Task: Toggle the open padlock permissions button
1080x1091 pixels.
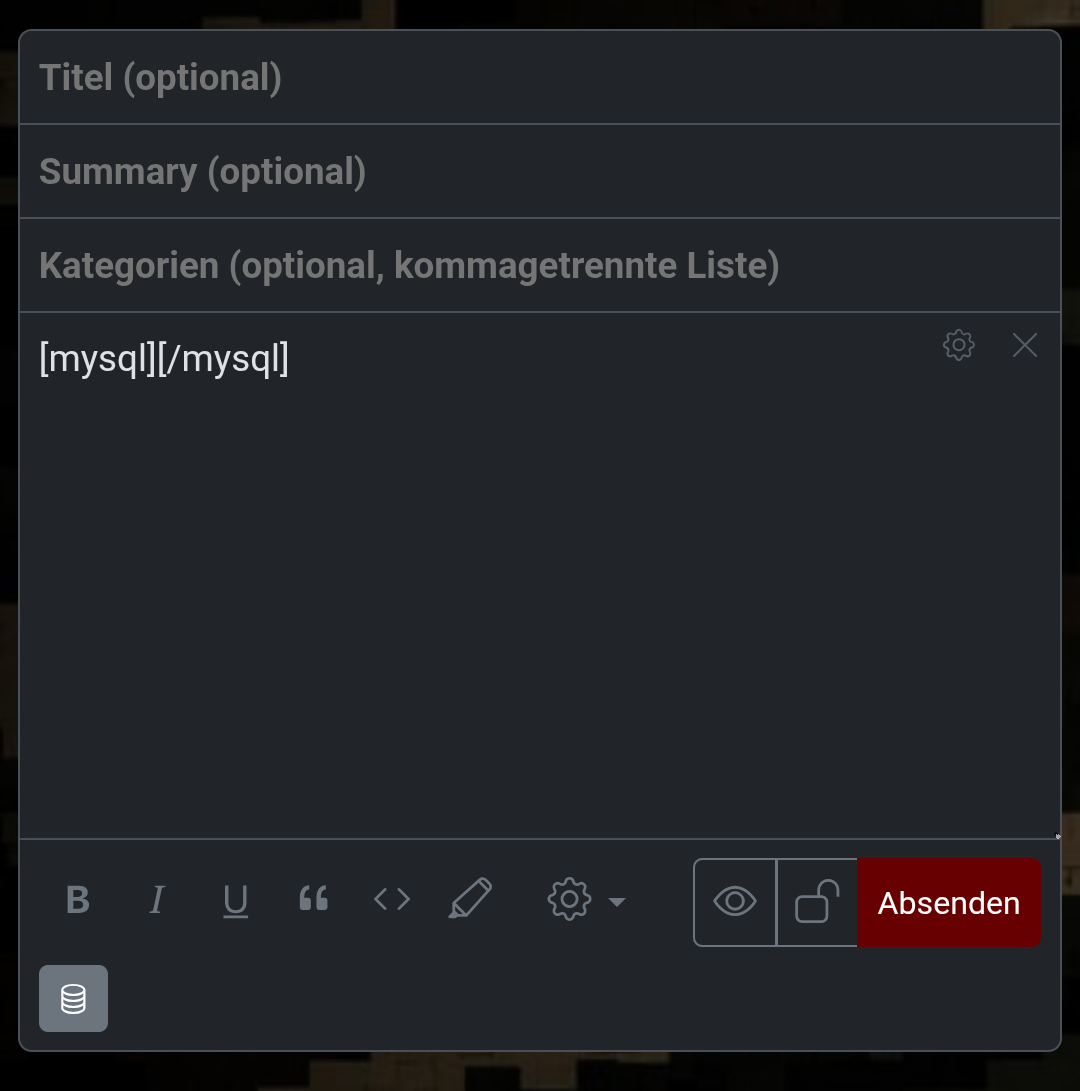Action: (817, 902)
